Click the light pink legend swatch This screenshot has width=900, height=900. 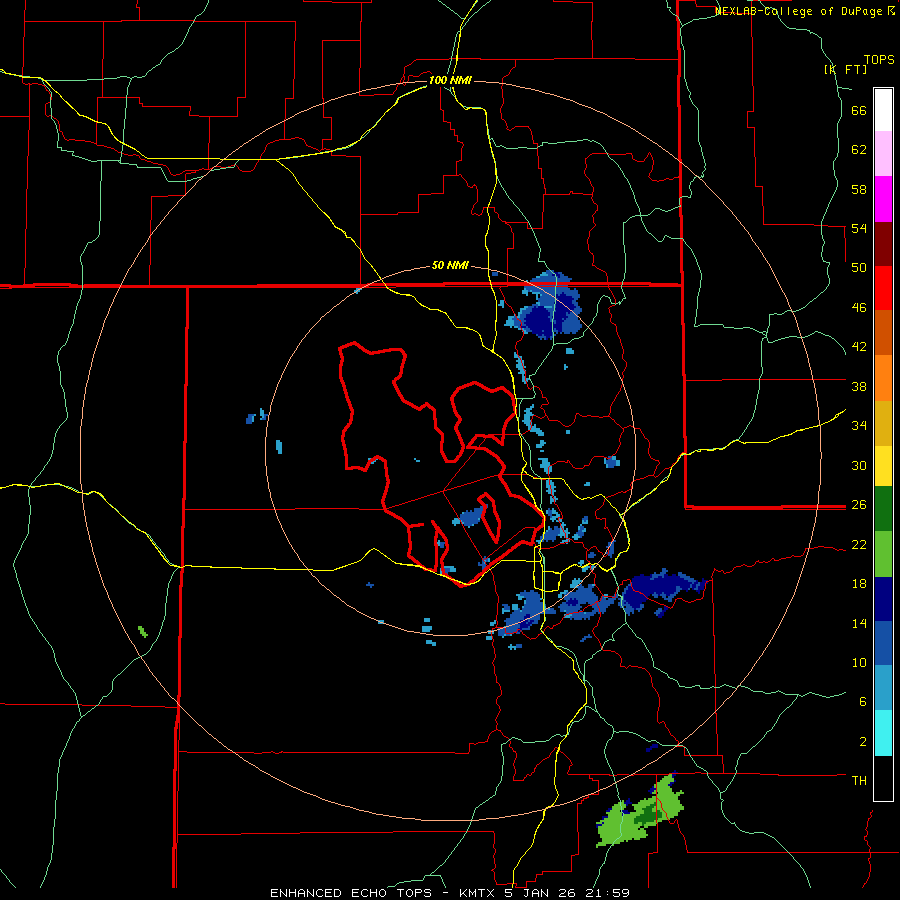[883, 153]
